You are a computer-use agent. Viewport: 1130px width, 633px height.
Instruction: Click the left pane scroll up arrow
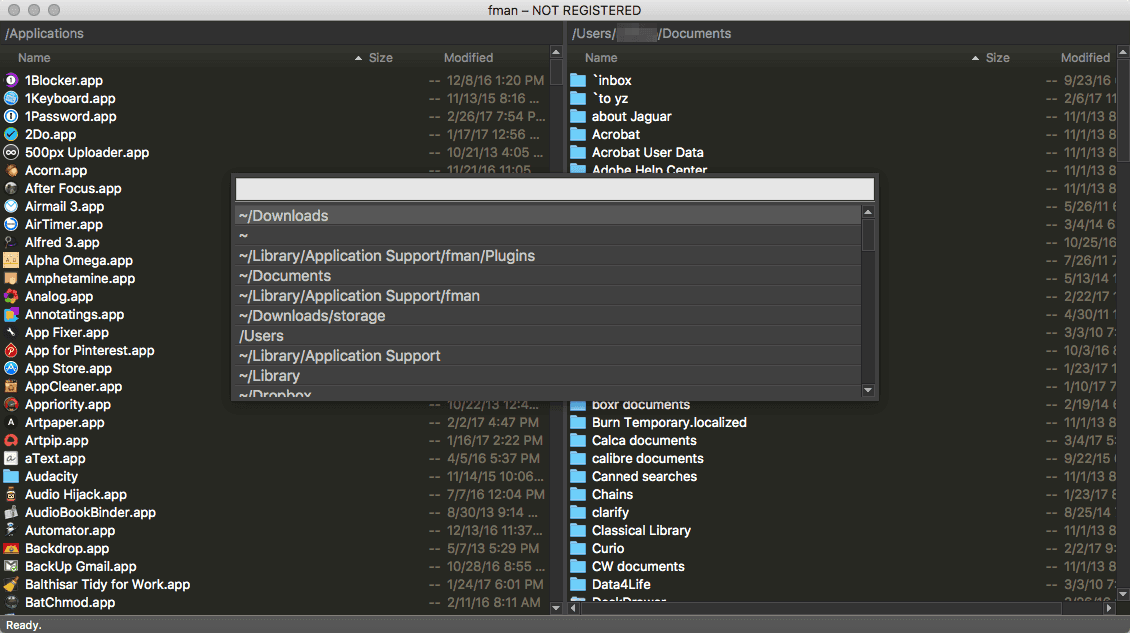[x=556, y=52]
